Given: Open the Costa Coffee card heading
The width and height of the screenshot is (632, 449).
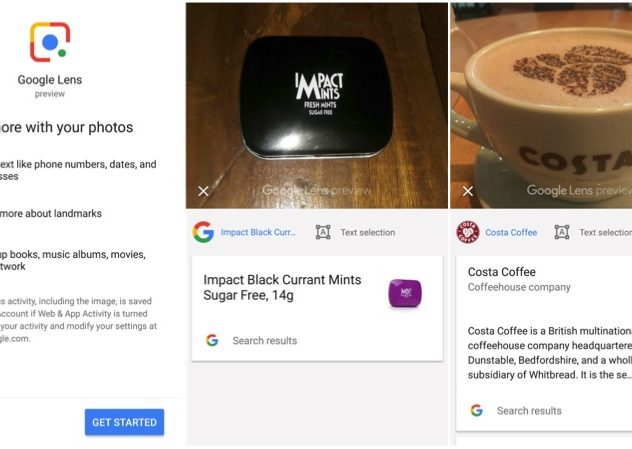Looking at the screenshot, I should click(501, 272).
